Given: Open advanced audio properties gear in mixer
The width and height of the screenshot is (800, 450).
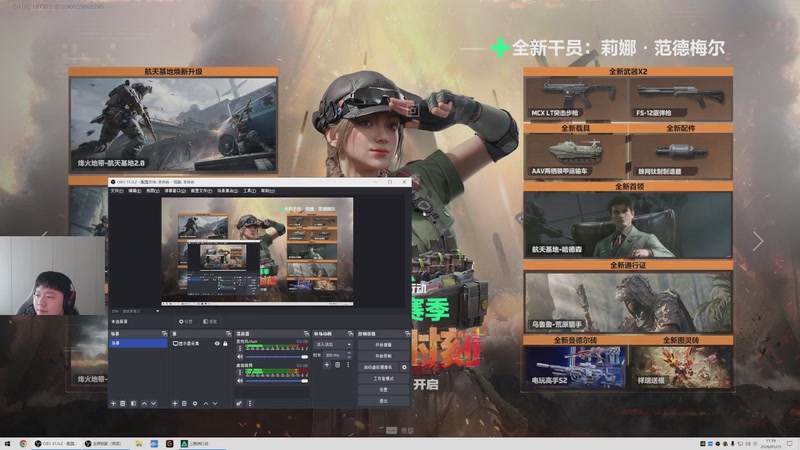Looking at the screenshot, I should pyautogui.click(x=239, y=403).
